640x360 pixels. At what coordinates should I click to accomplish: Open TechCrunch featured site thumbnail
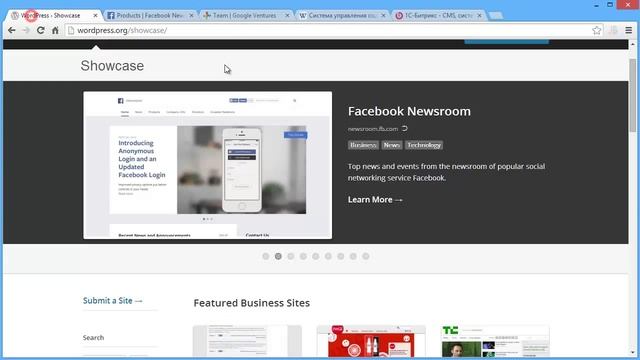pyautogui.click(x=495, y=341)
